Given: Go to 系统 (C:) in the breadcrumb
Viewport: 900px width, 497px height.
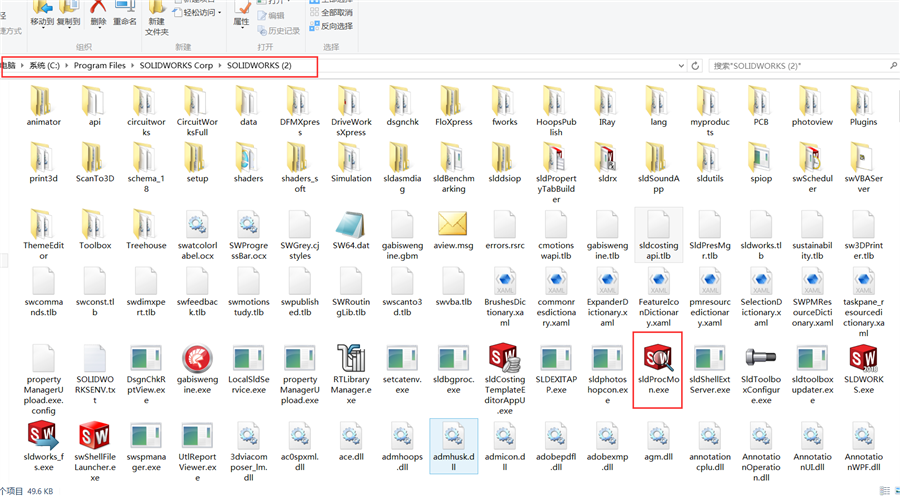Looking at the screenshot, I should click(x=45, y=65).
